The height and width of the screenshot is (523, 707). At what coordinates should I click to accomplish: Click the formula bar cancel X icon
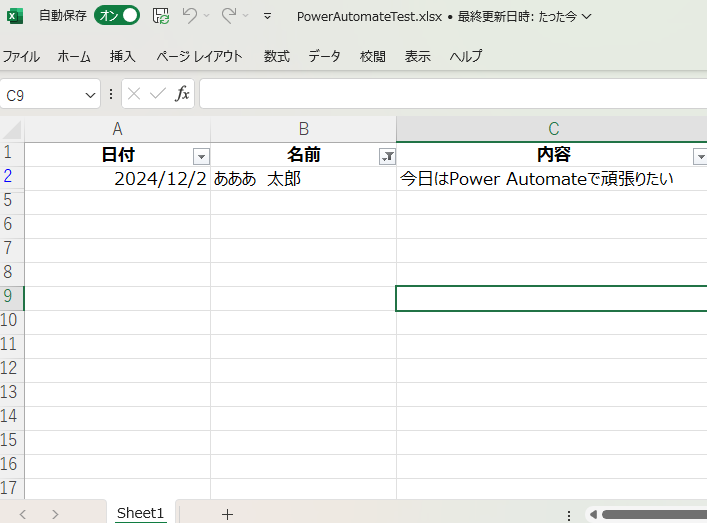(134, 94)
